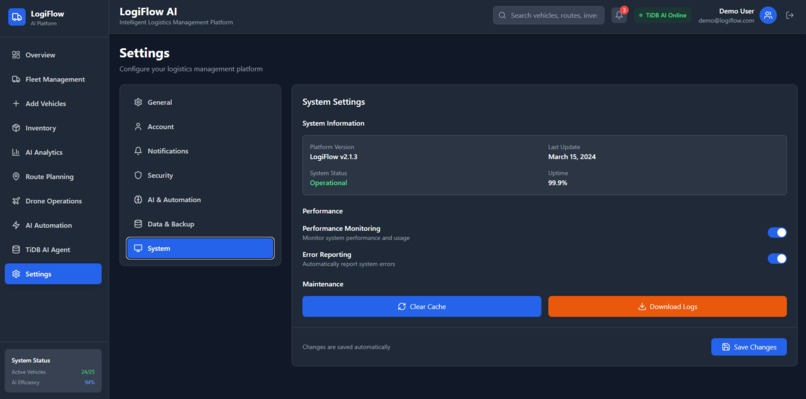Click the Overview grid icon
Screen dimensions: 806x399
[x=16, y=55]
